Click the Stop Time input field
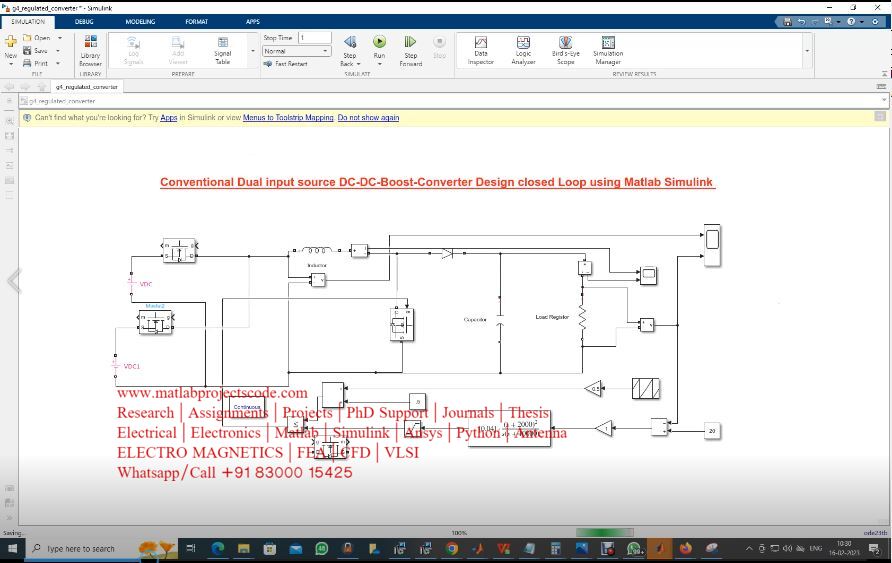The image size is (892, 563). [314, 38]
